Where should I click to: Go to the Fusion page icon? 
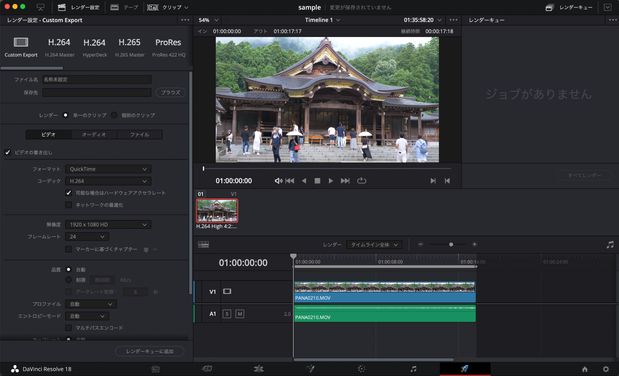tap(310, 369)
